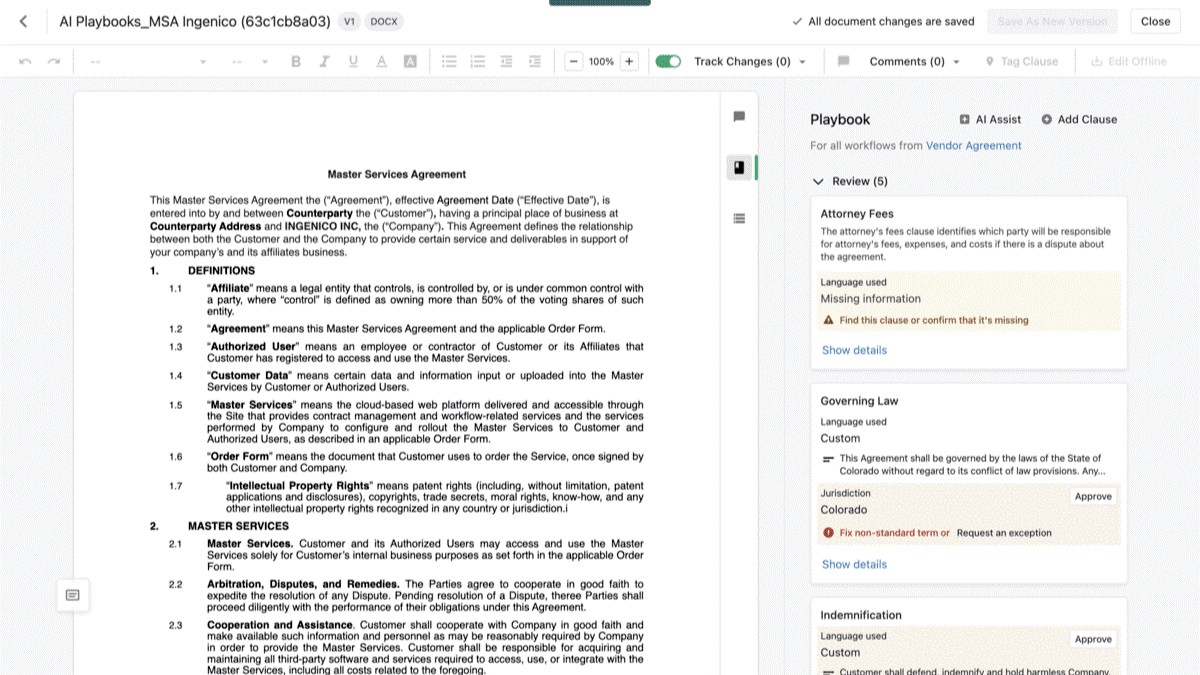
Task: Open the text highlight color tool
Action: click(408, 61)
